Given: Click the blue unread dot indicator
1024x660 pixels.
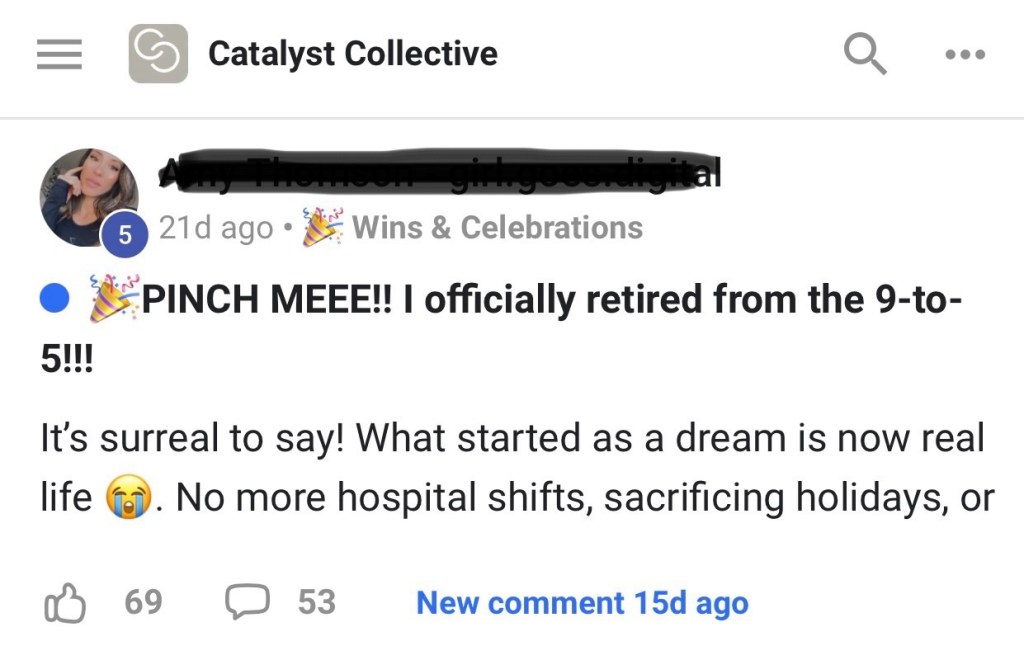Looking at the screenshot, I should tap(55, 298).
